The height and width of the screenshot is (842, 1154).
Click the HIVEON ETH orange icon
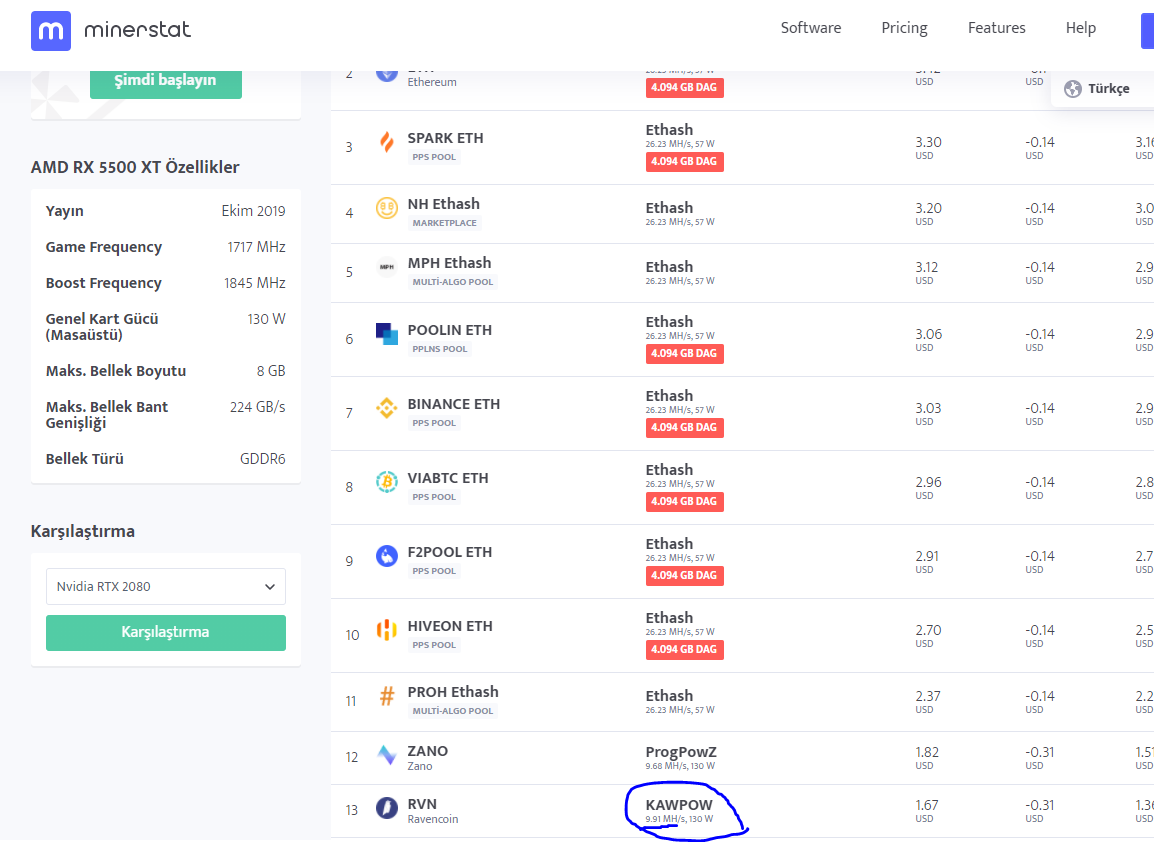[386, 630]
